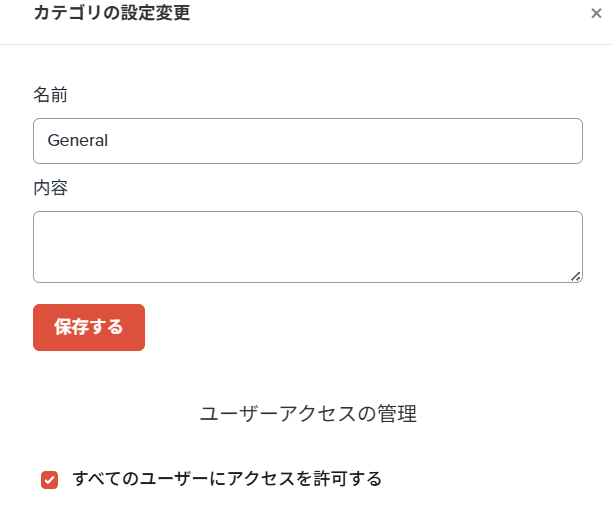Focus the 名前 input field
The height and width of the screenshot is (525, 611).
click(308, 141)
